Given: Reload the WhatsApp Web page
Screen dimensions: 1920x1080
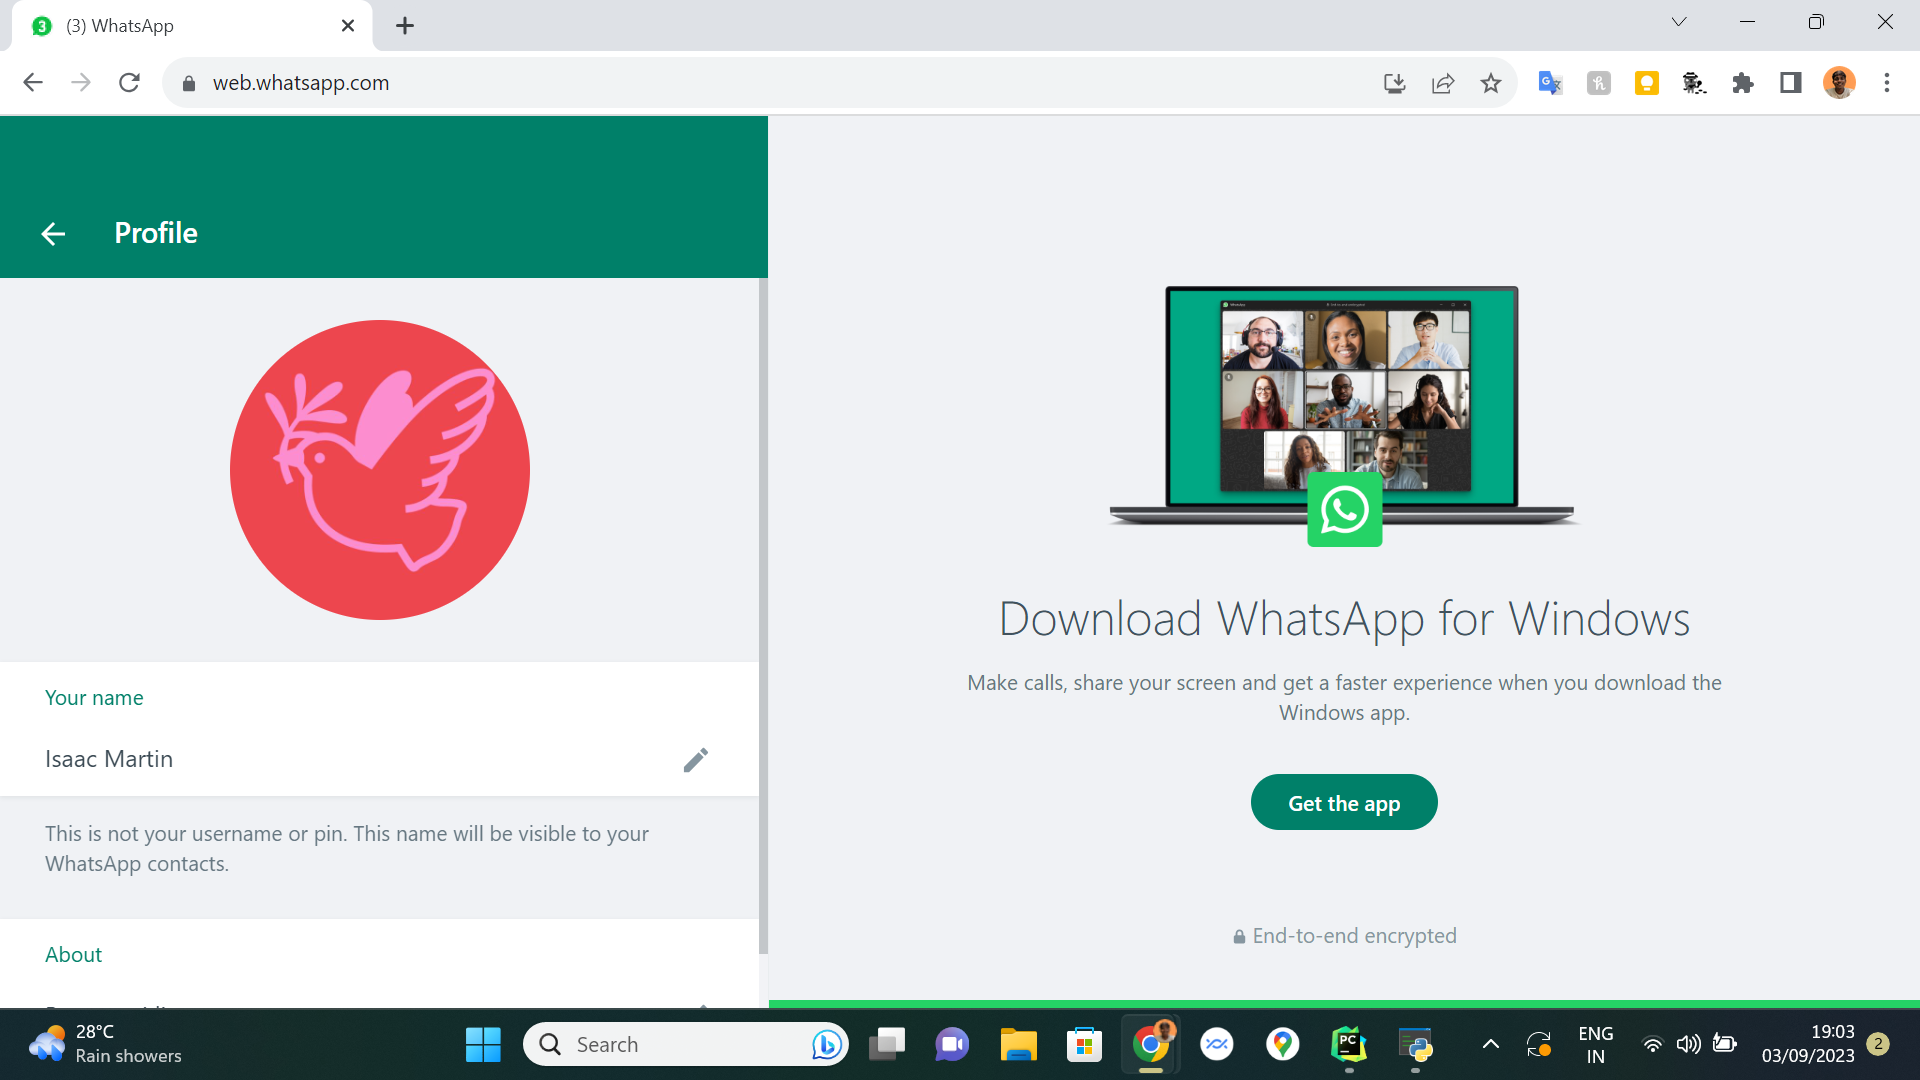Looking at the screenshot, I should click(x=129, y=83).
